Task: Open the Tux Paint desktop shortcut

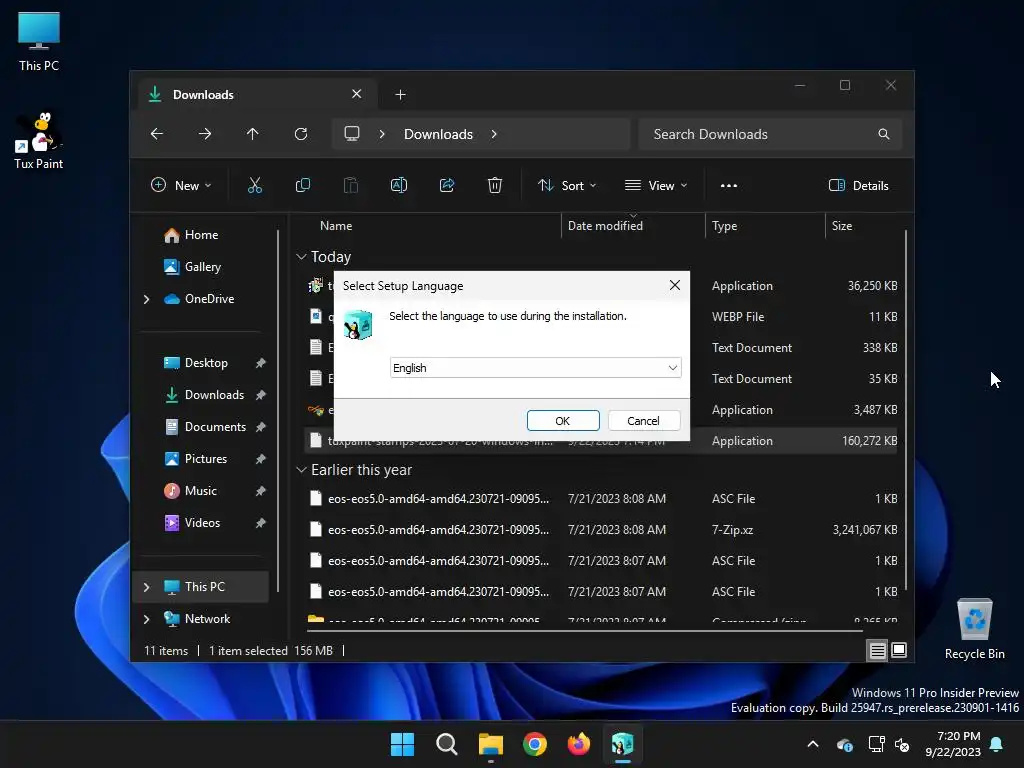Action: pyautogui.click(x=39, y=140)
